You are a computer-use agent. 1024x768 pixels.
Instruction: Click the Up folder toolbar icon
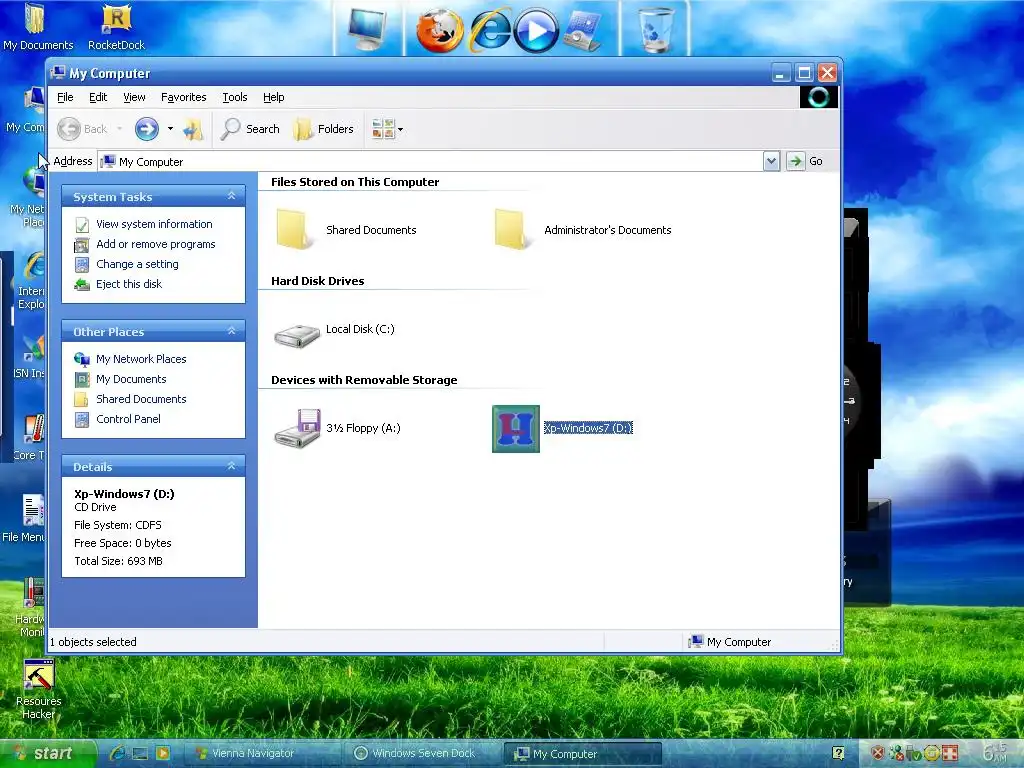(x=193, y=129)
